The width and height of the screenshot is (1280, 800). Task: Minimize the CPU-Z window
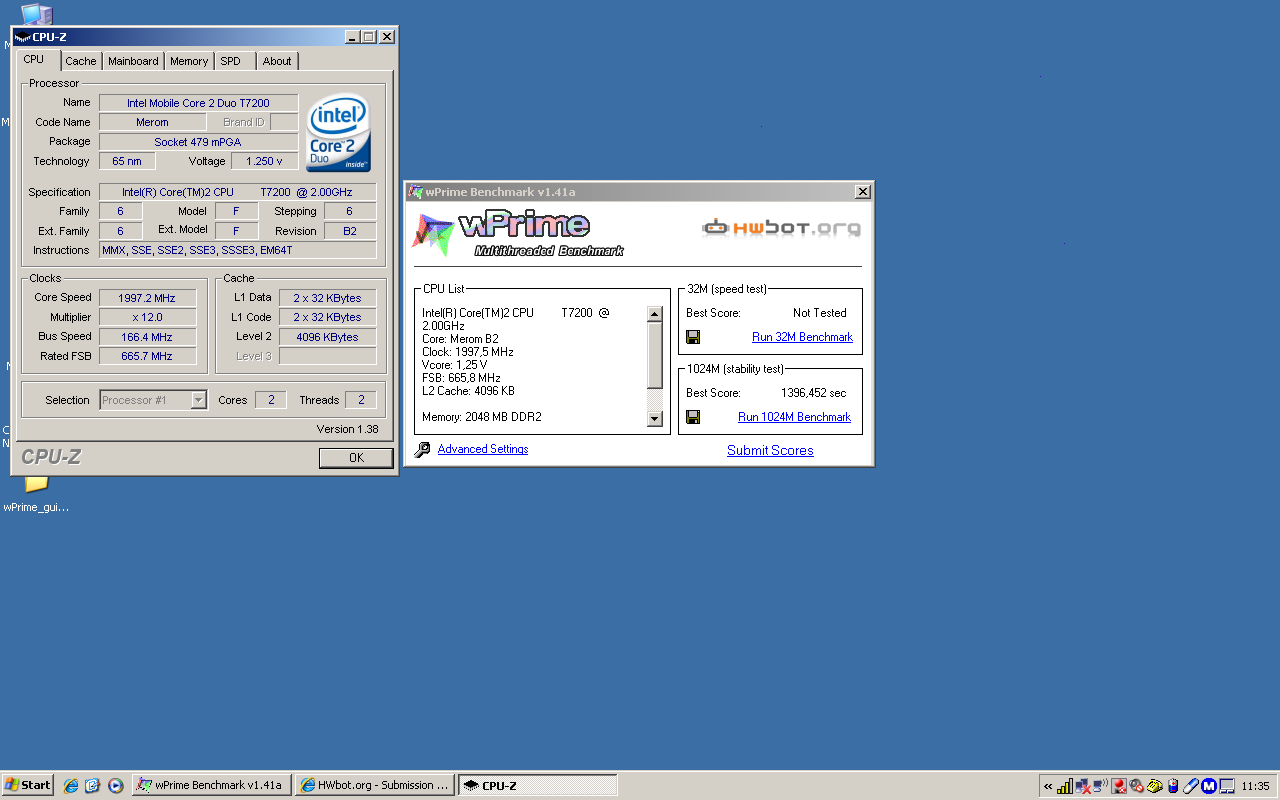coord(353,37)
